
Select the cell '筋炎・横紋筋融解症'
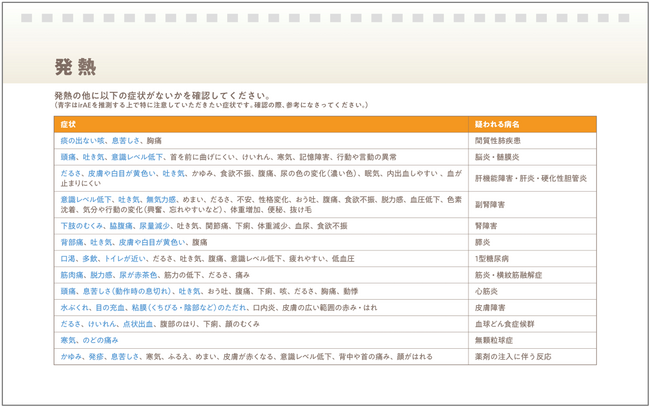tap(532, 275)
